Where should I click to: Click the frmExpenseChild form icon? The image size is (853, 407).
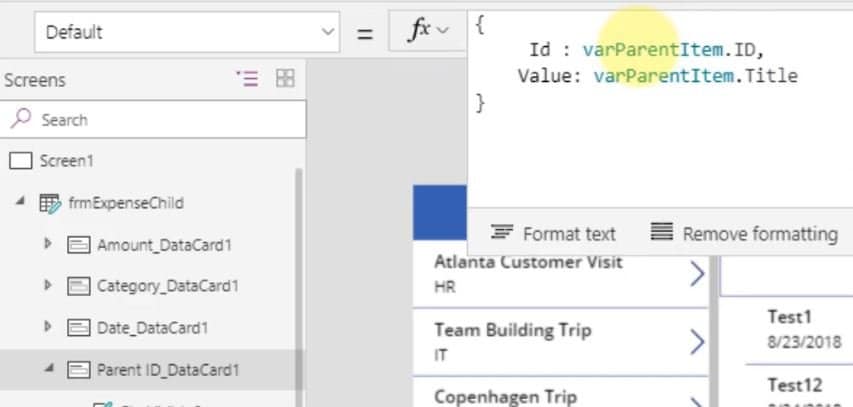pos(49,203)
